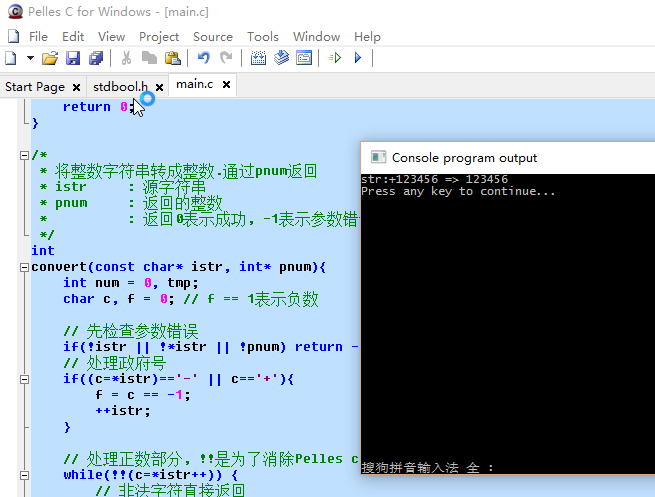Open the File menu
655x497 pixels.
(38, 37)
